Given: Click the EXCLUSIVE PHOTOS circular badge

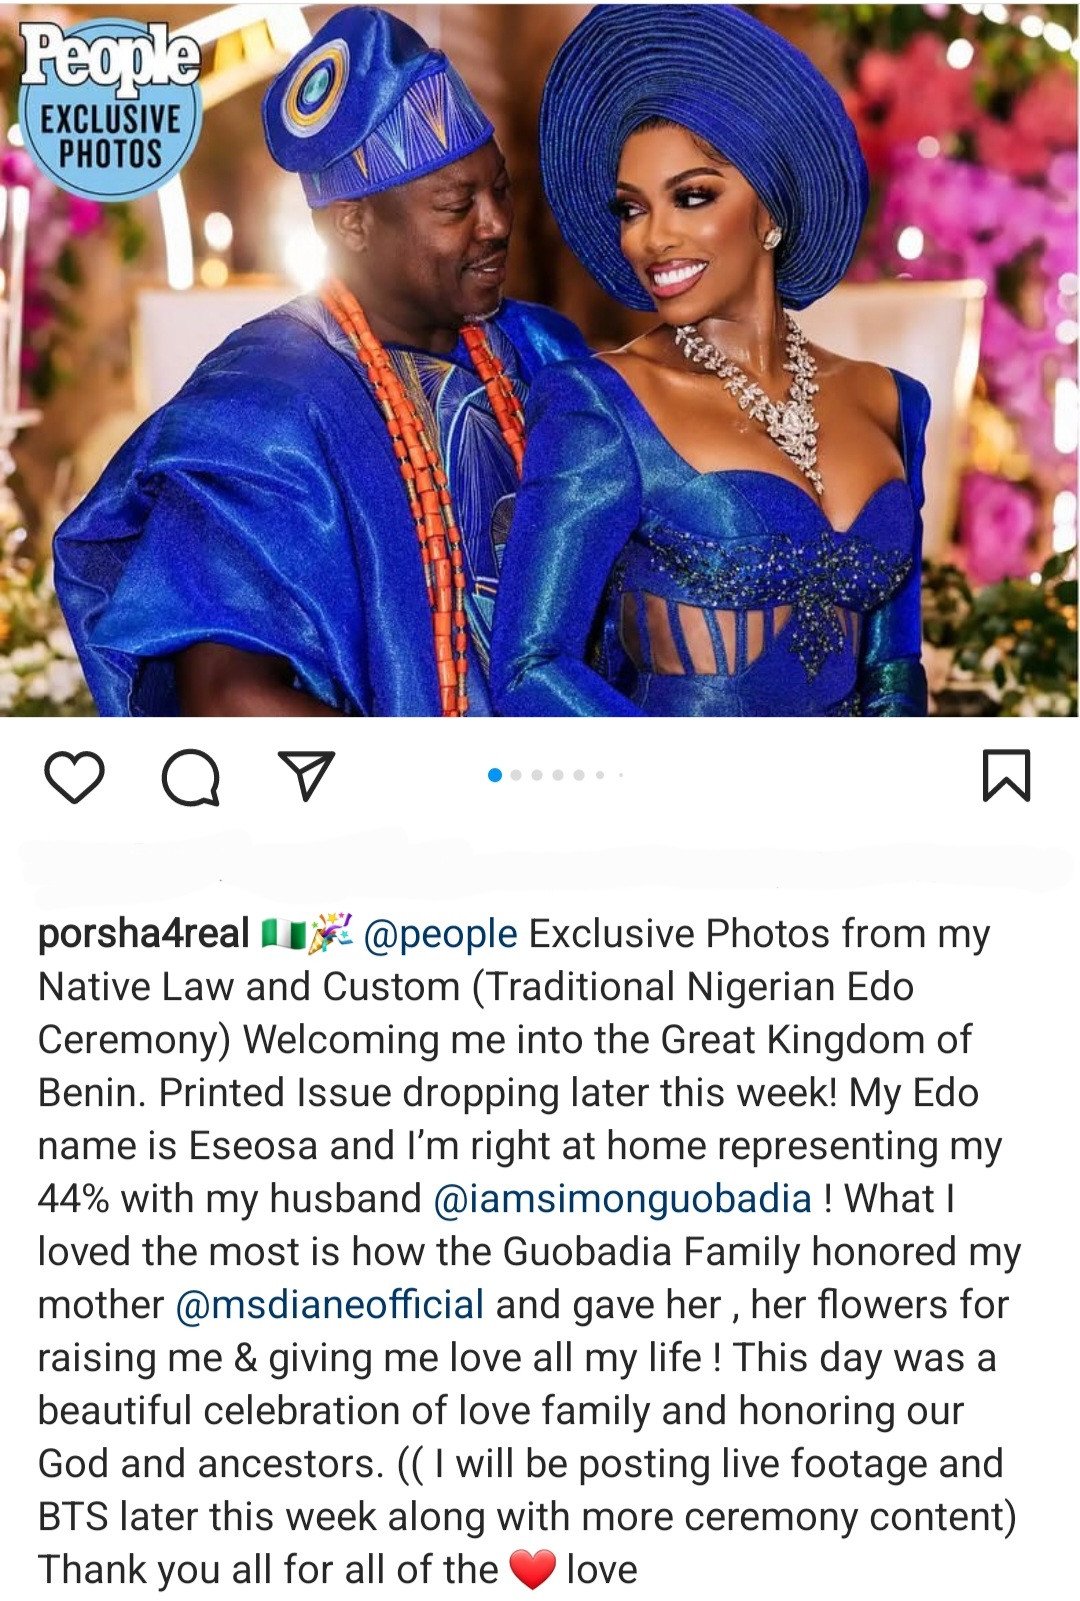Looking at the screenshot, I should (110, 110).
